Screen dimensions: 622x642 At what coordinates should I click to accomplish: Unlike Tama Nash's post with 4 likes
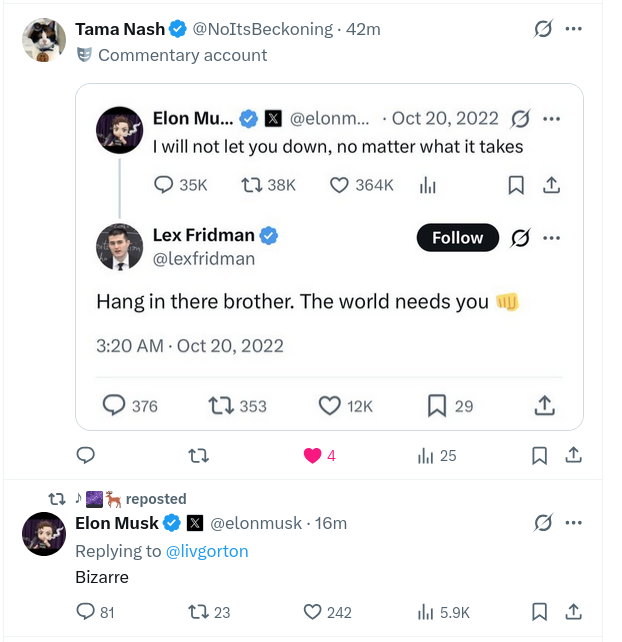coord(313,455)
